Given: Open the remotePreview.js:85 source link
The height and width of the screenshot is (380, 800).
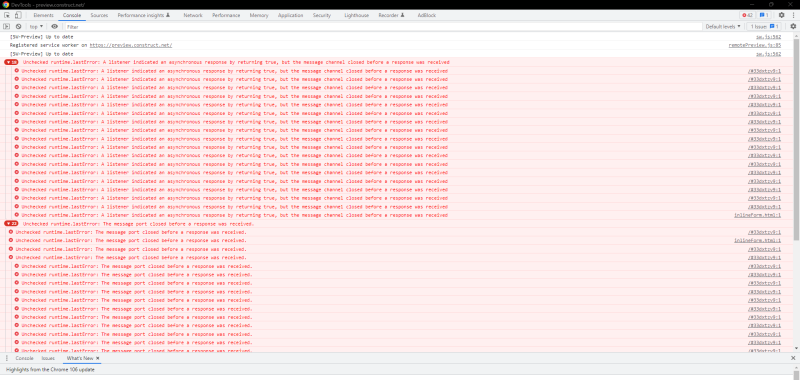Looking at the screenshot, I should [x=755, y=45].
